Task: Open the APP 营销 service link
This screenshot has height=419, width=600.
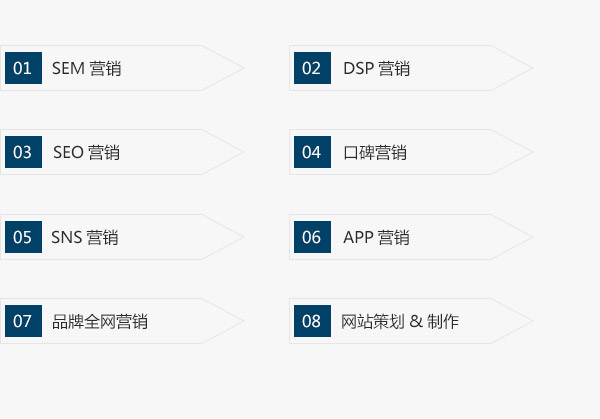Action: pos(377,237)
